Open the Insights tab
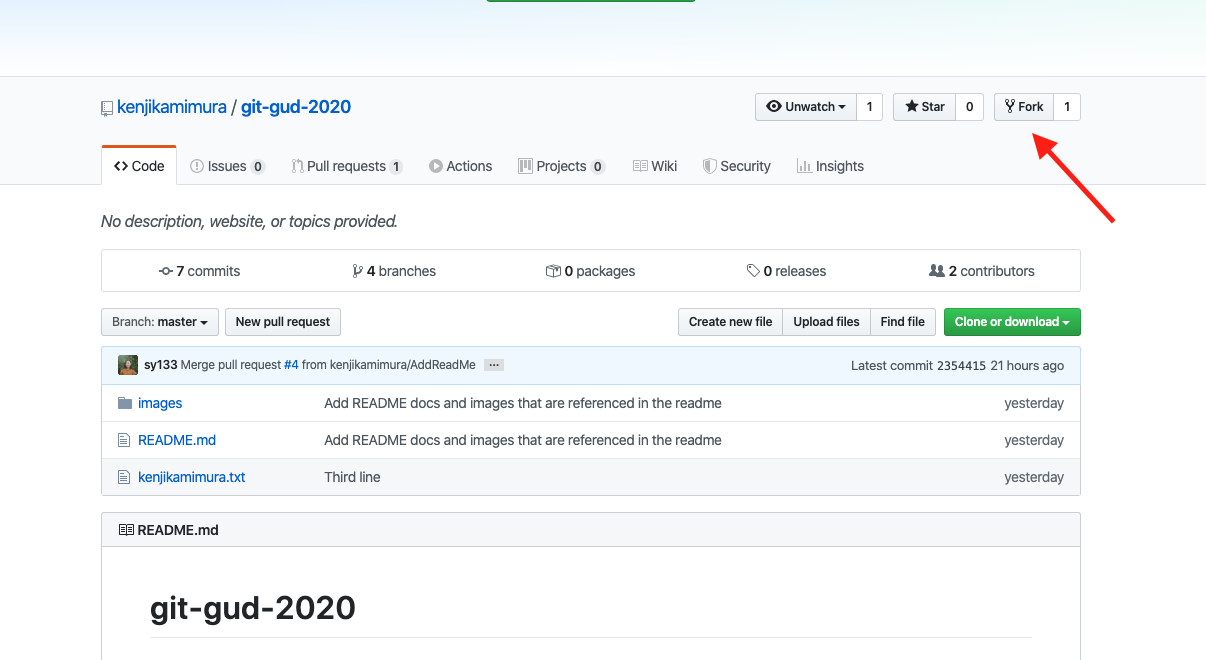Viewport: 1206px width, 660px height. coord(830,166)
